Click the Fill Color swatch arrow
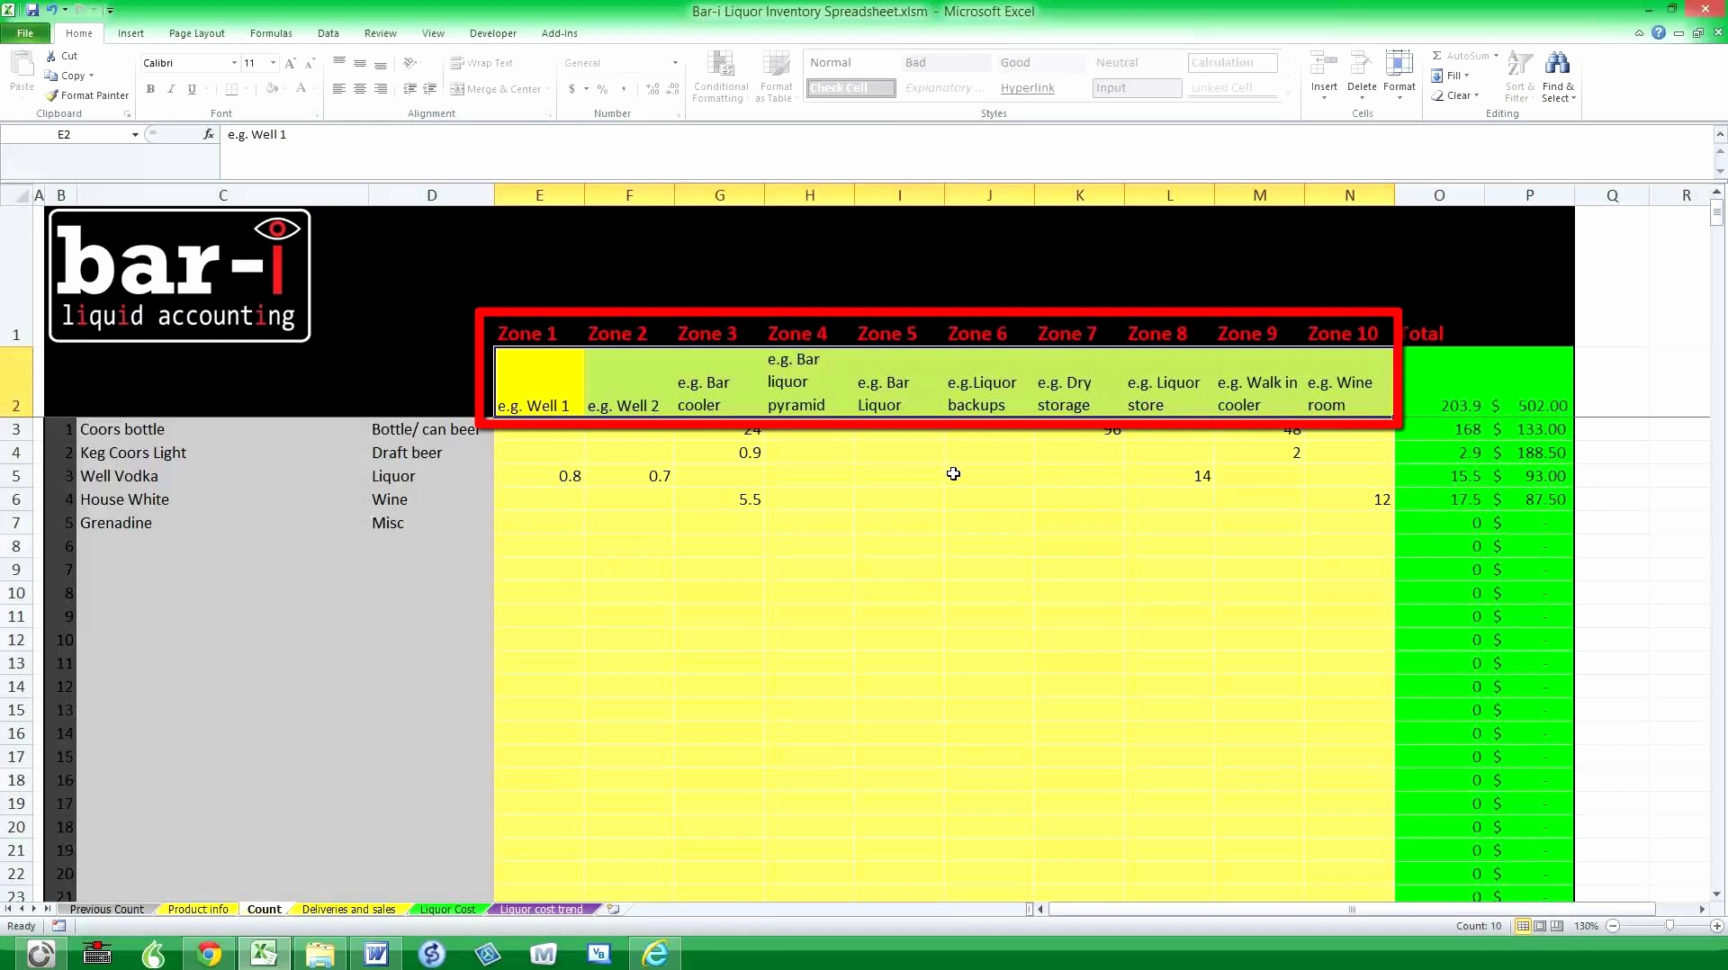This screenshot has height=970, width=1728. [283, 89]
